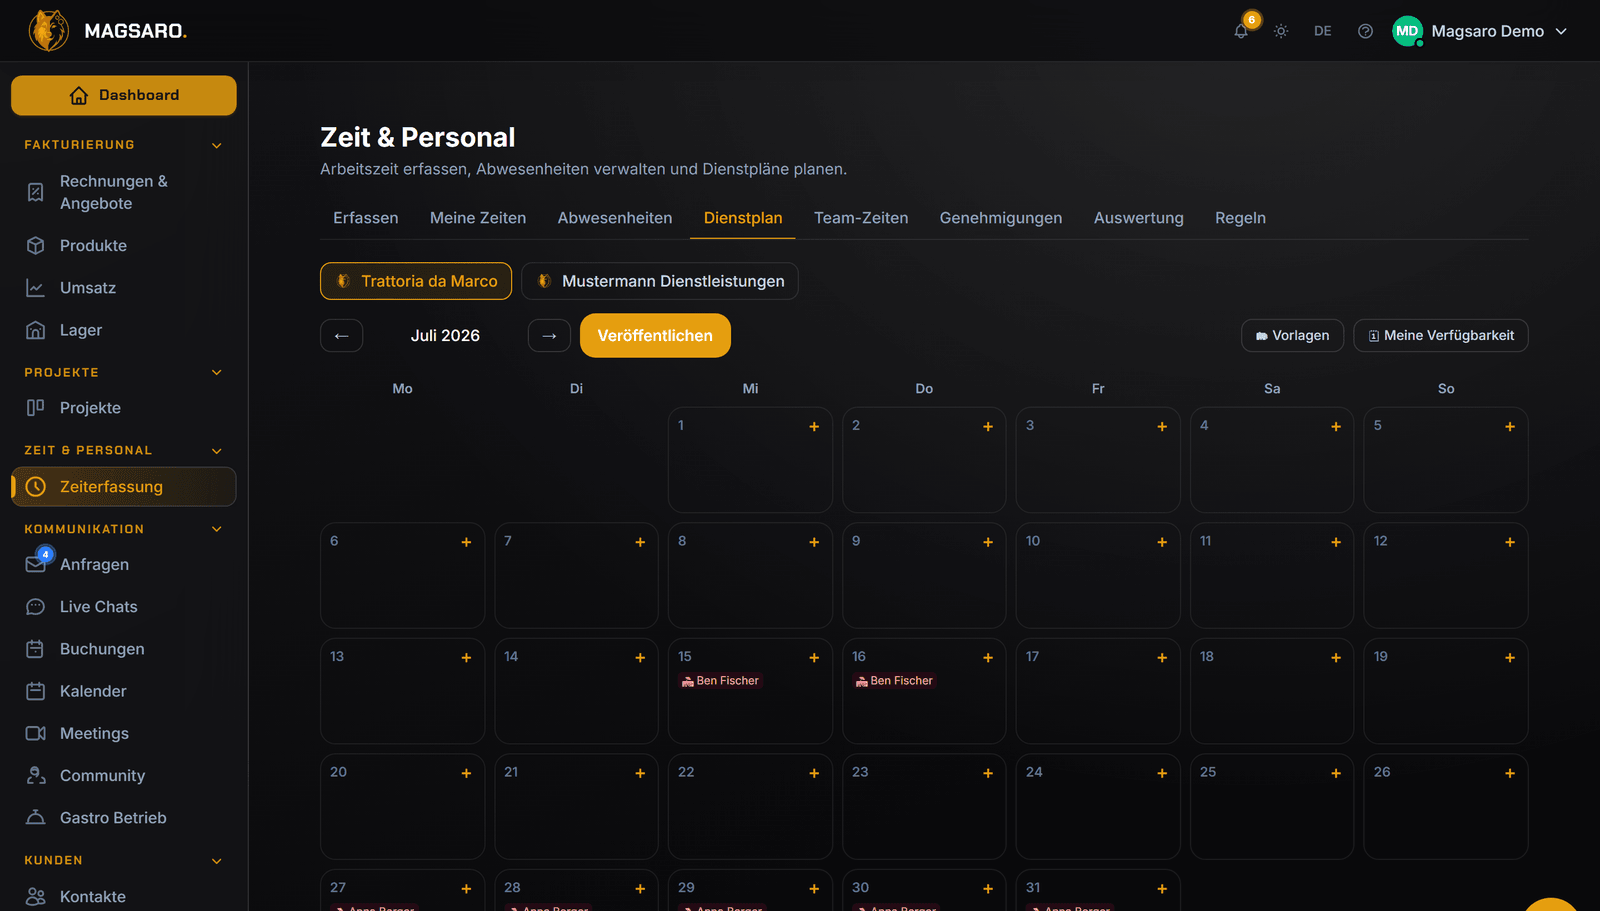The width and height of the screenshot is (1600, 911).
Task: Open Ben Fischer shift on July 16
Action: tap(895, 681)
